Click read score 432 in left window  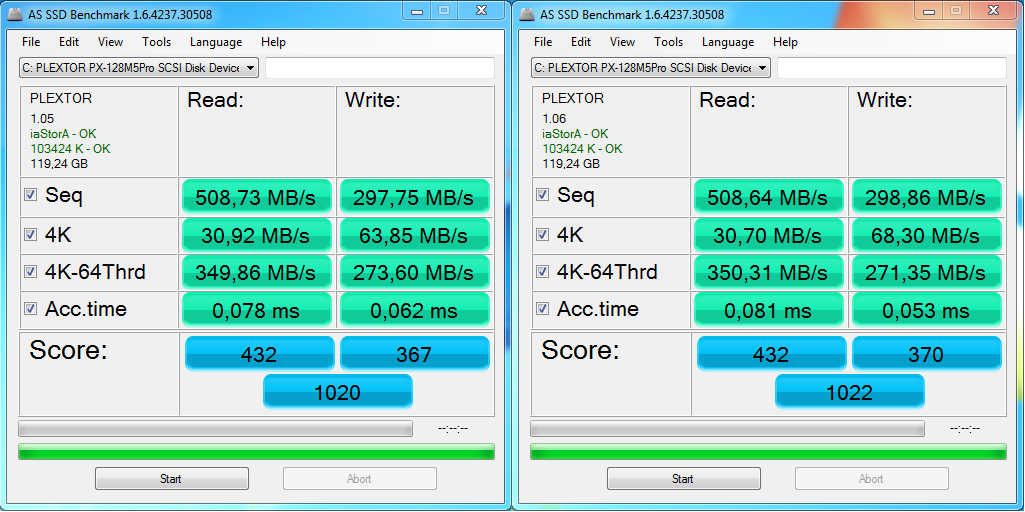259,354
